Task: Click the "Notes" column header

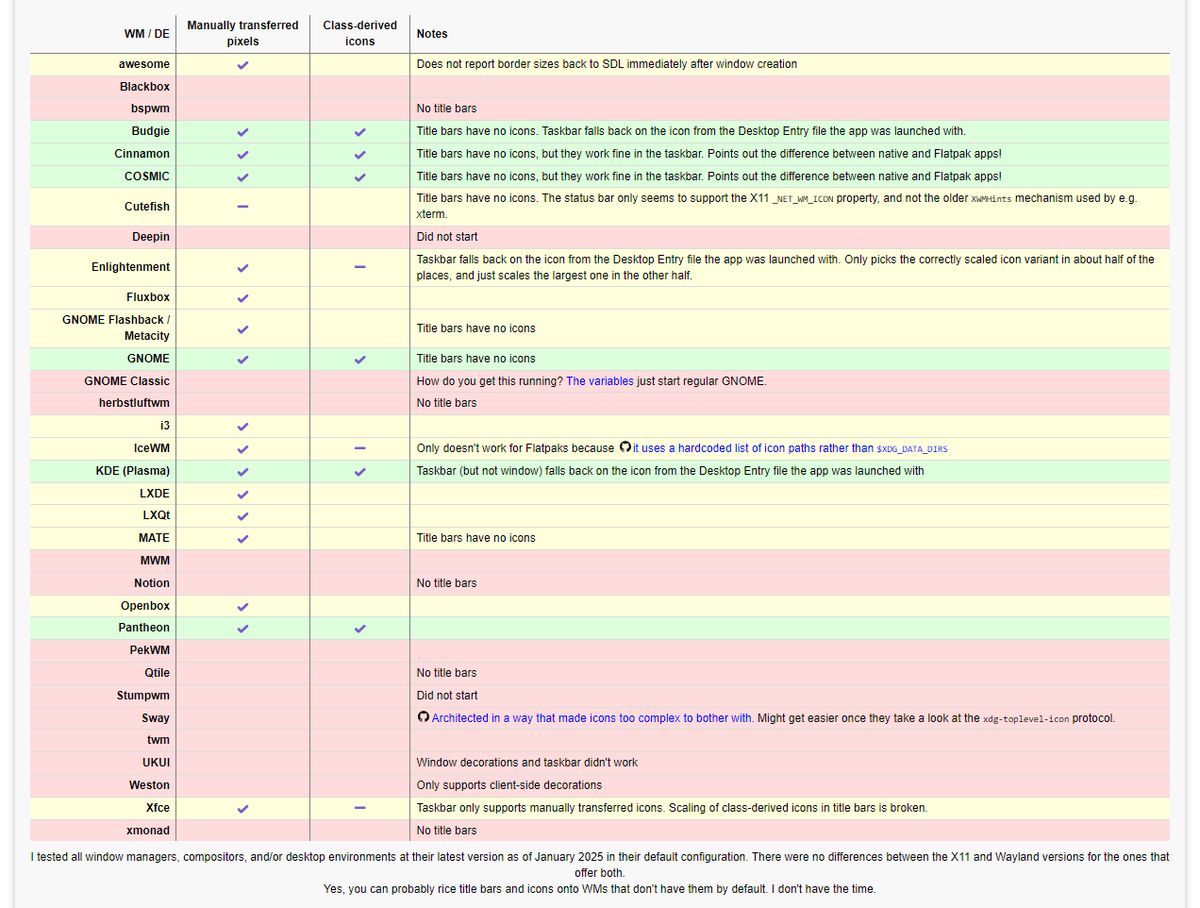Action: point(432,34)
